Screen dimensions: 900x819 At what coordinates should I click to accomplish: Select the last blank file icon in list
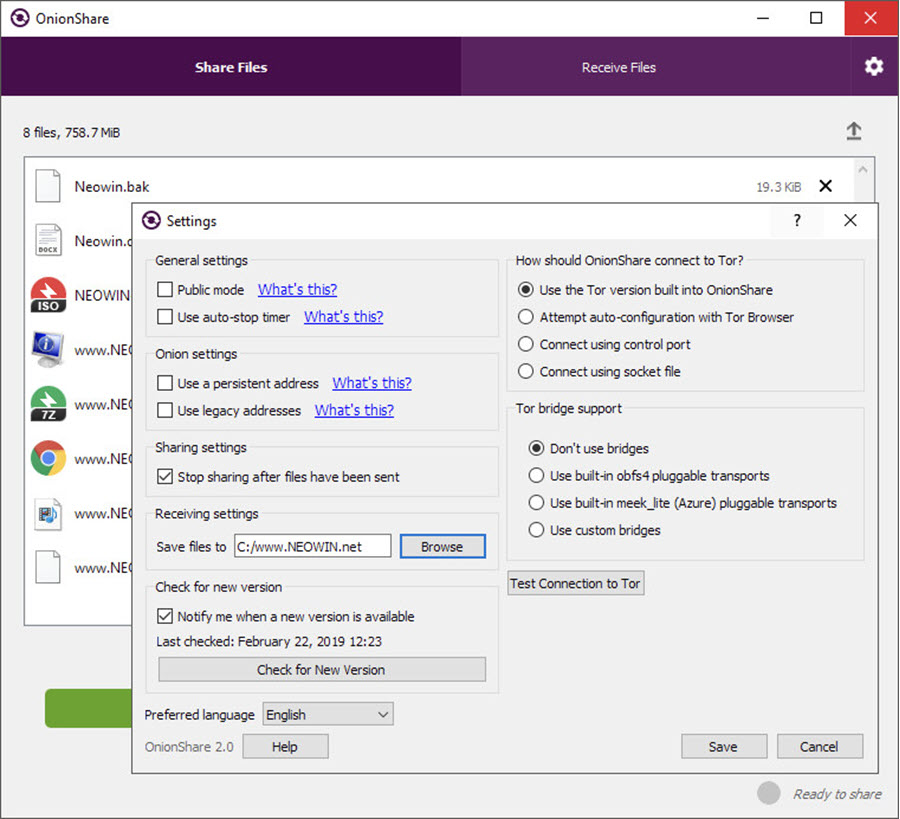[x=48, y=567]
